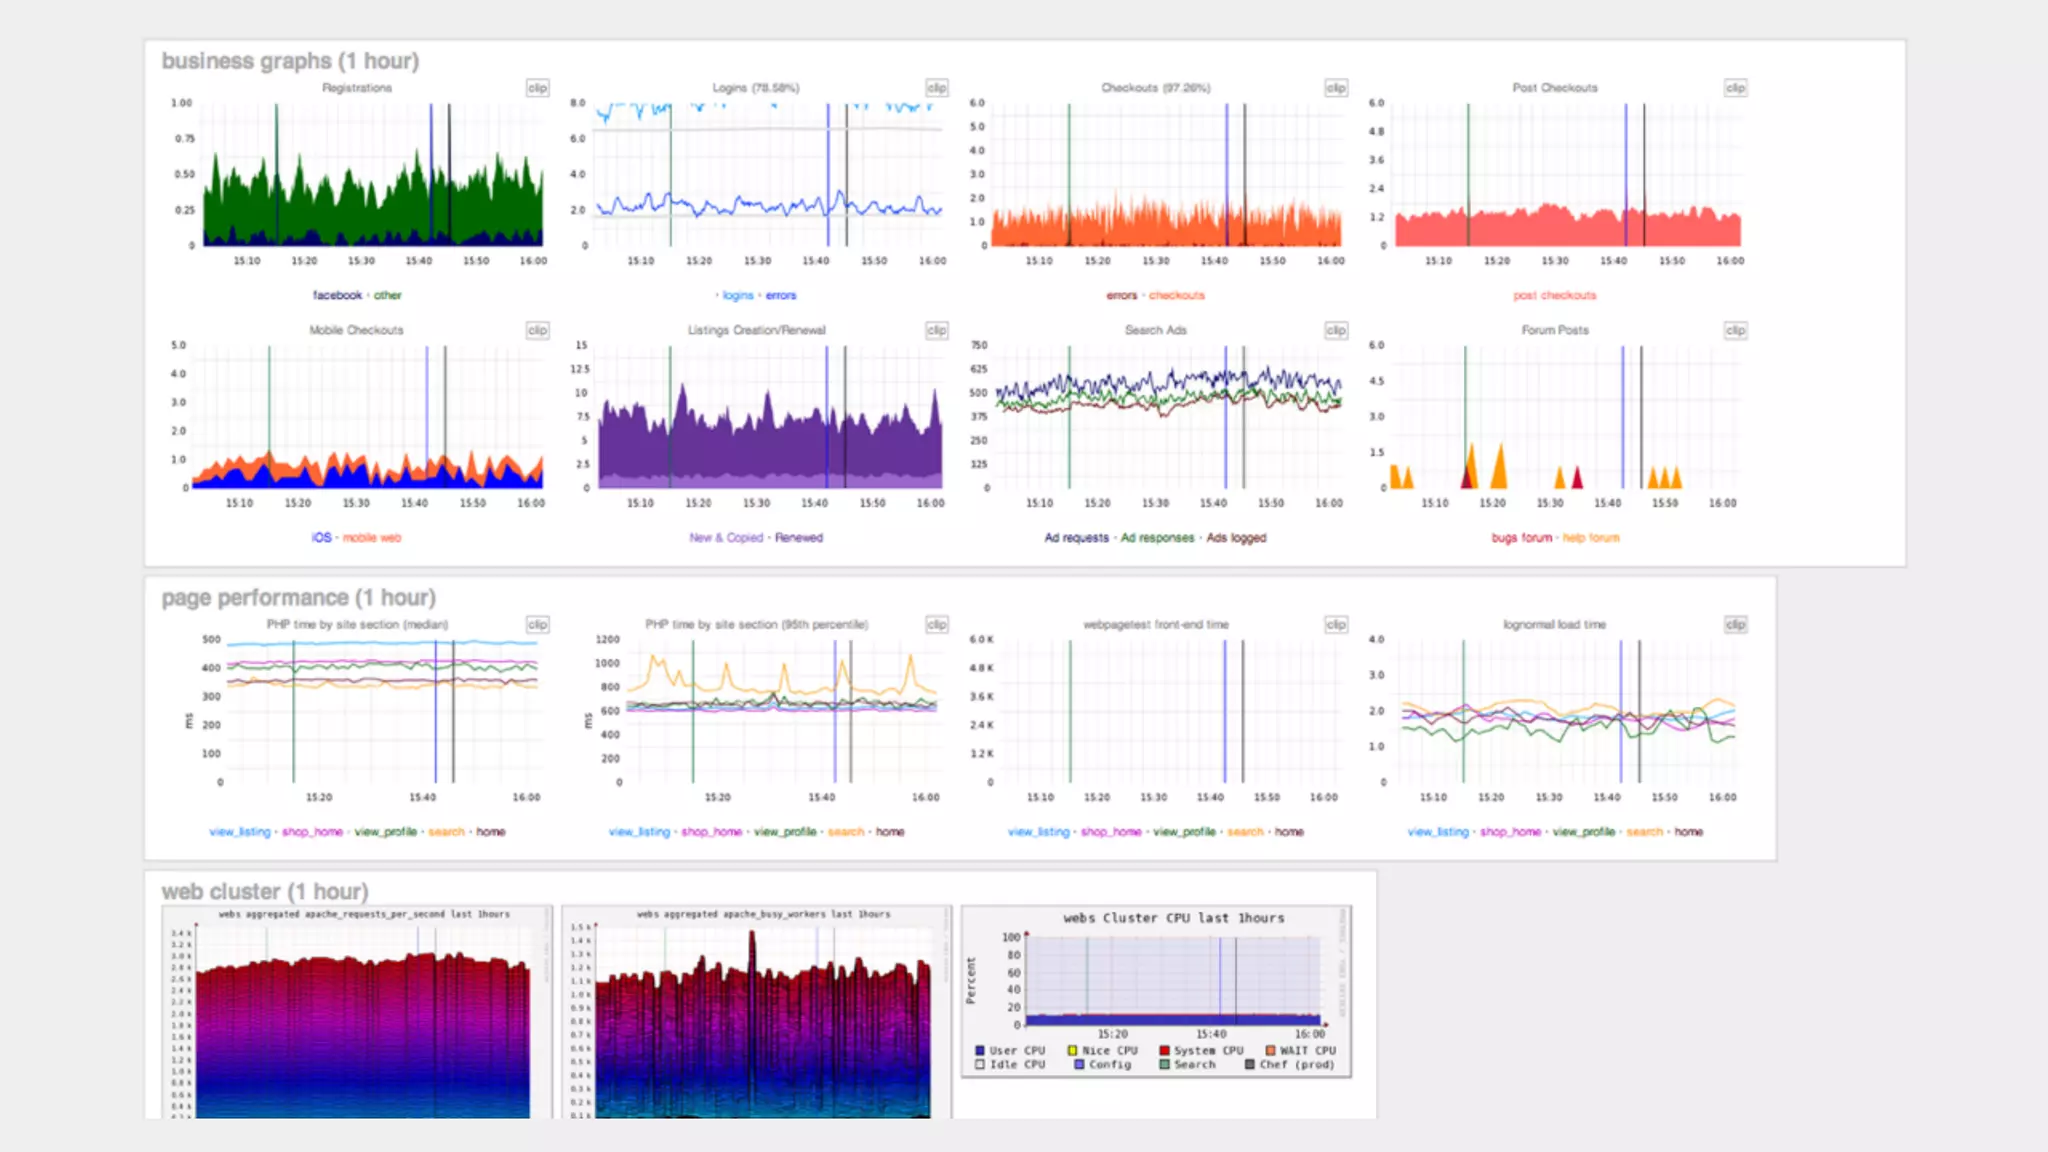Click clip button on lognormal load time graph

tap(1735, 624)
